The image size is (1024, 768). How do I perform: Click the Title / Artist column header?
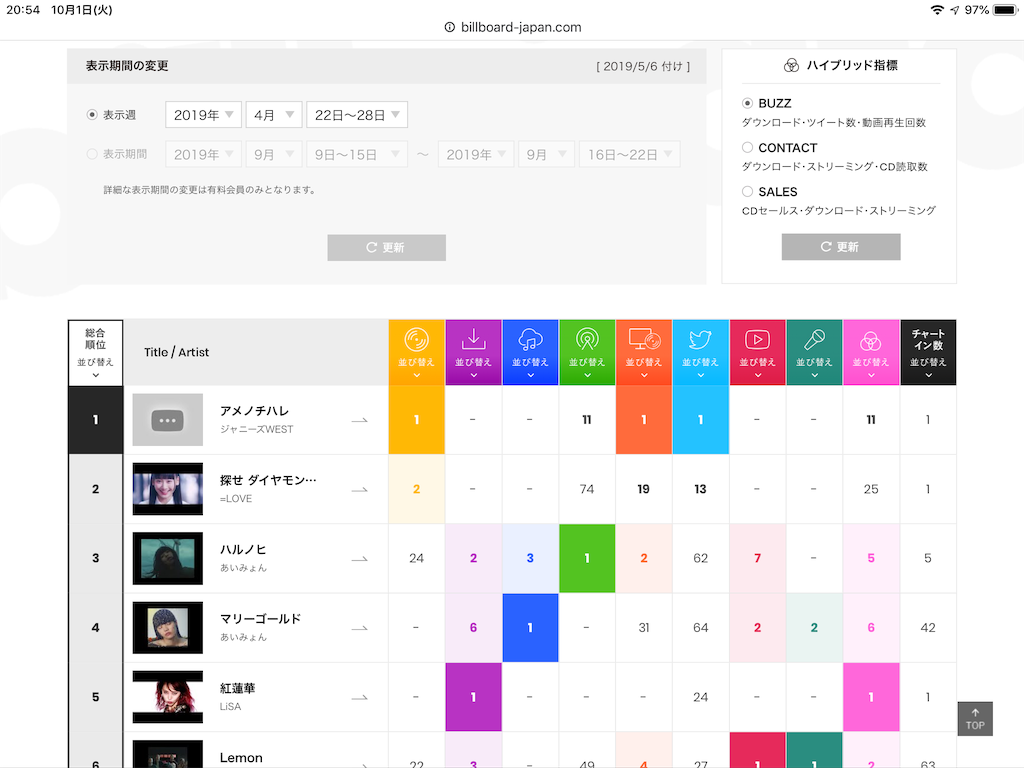tap(176, 352)
